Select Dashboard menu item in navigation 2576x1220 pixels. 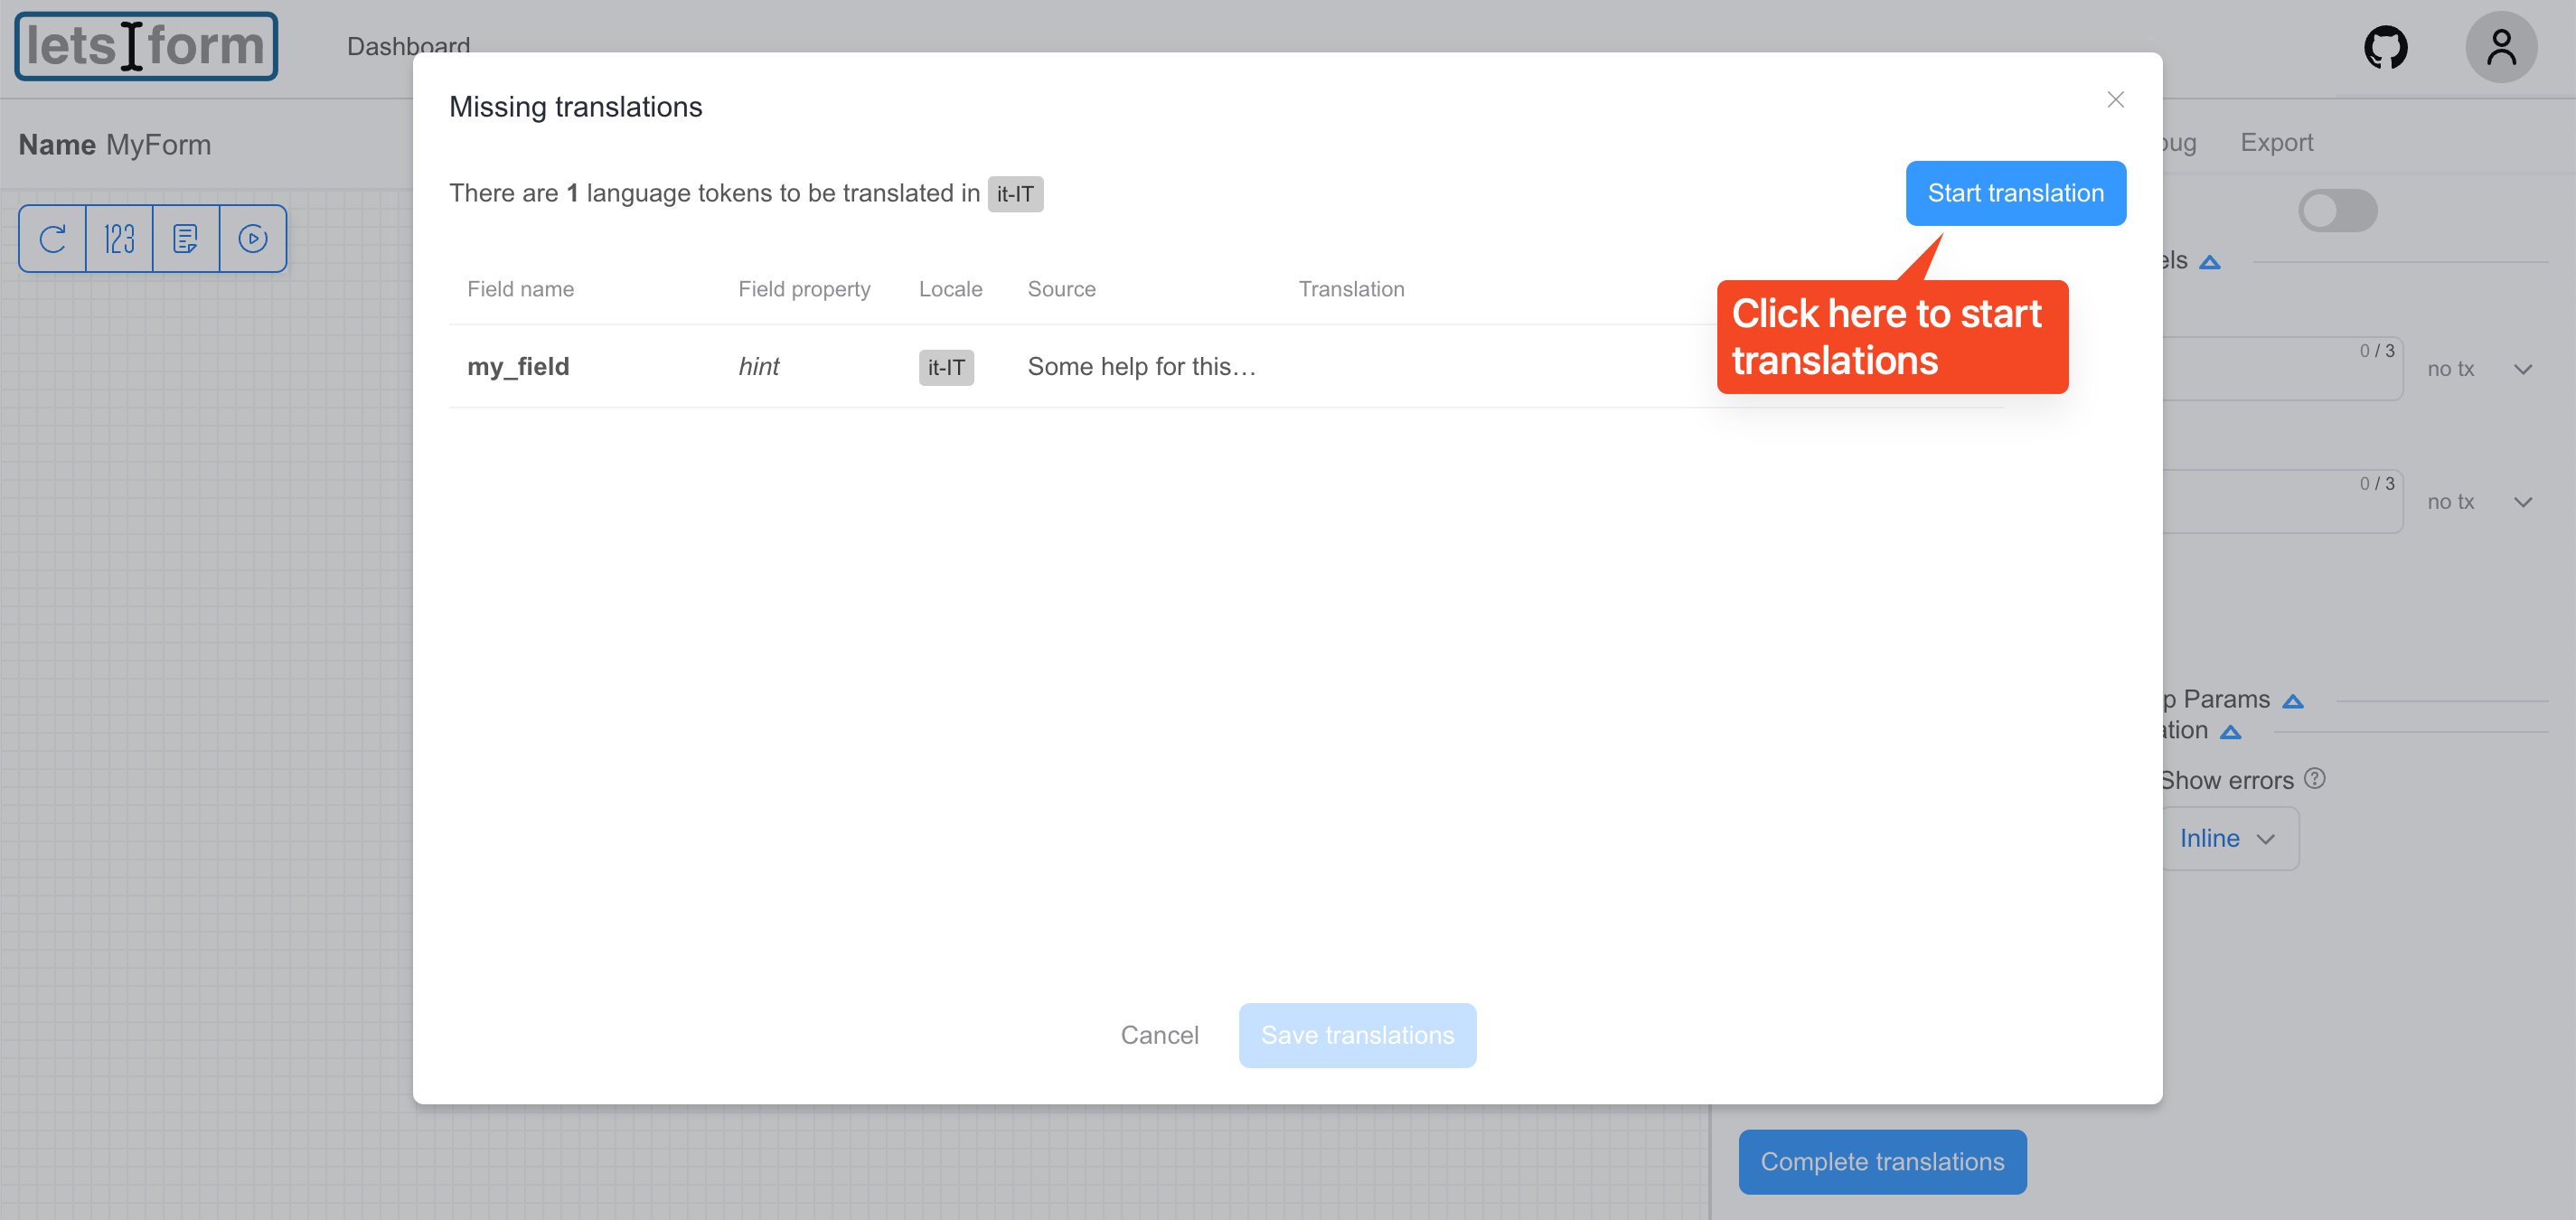(409, 46)
